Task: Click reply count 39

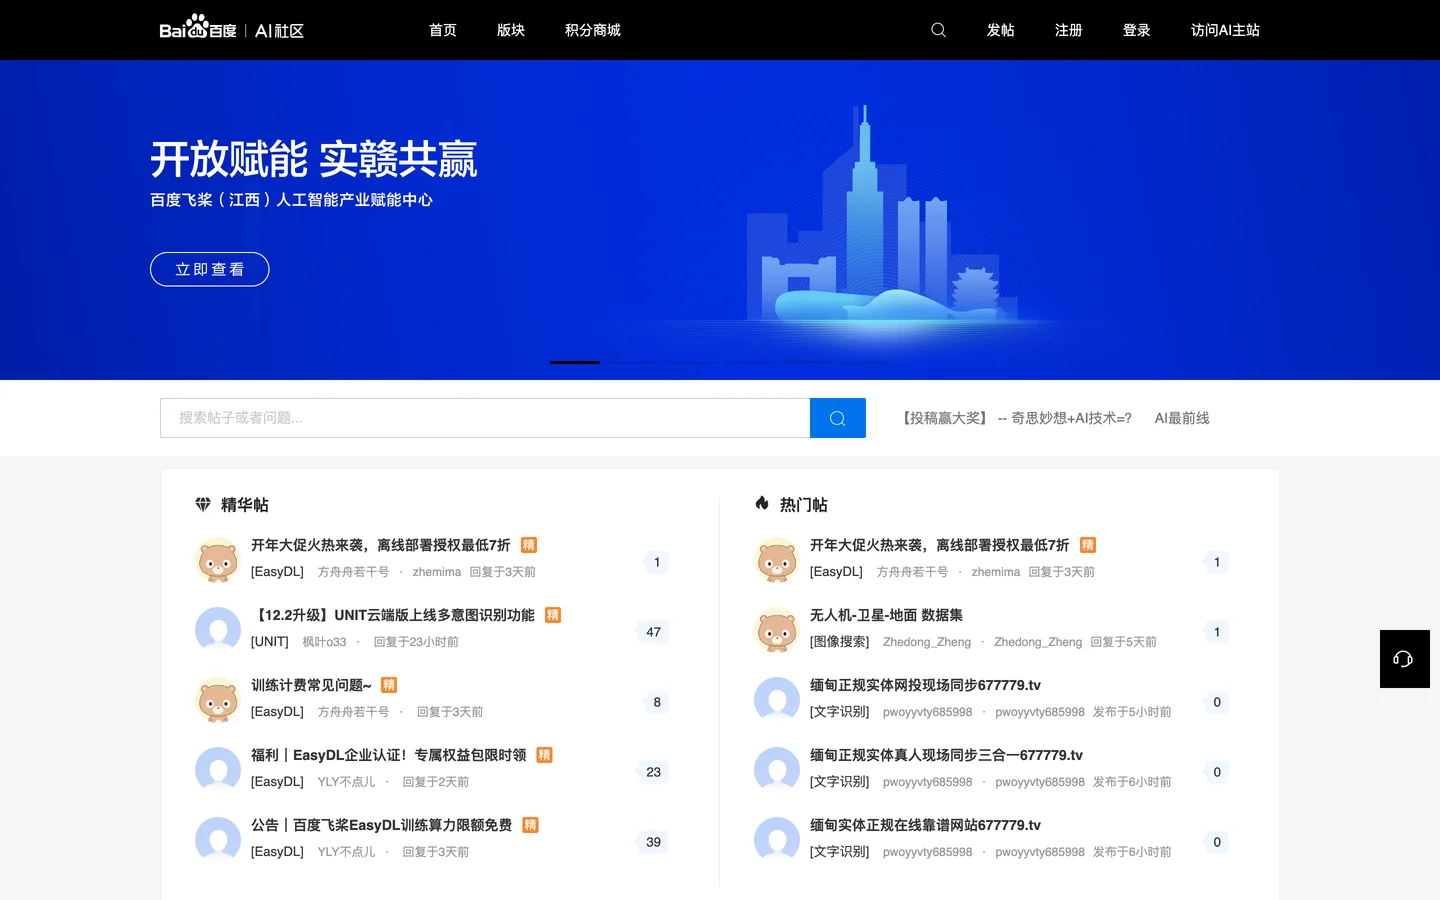Action: [x=653, y=842]
